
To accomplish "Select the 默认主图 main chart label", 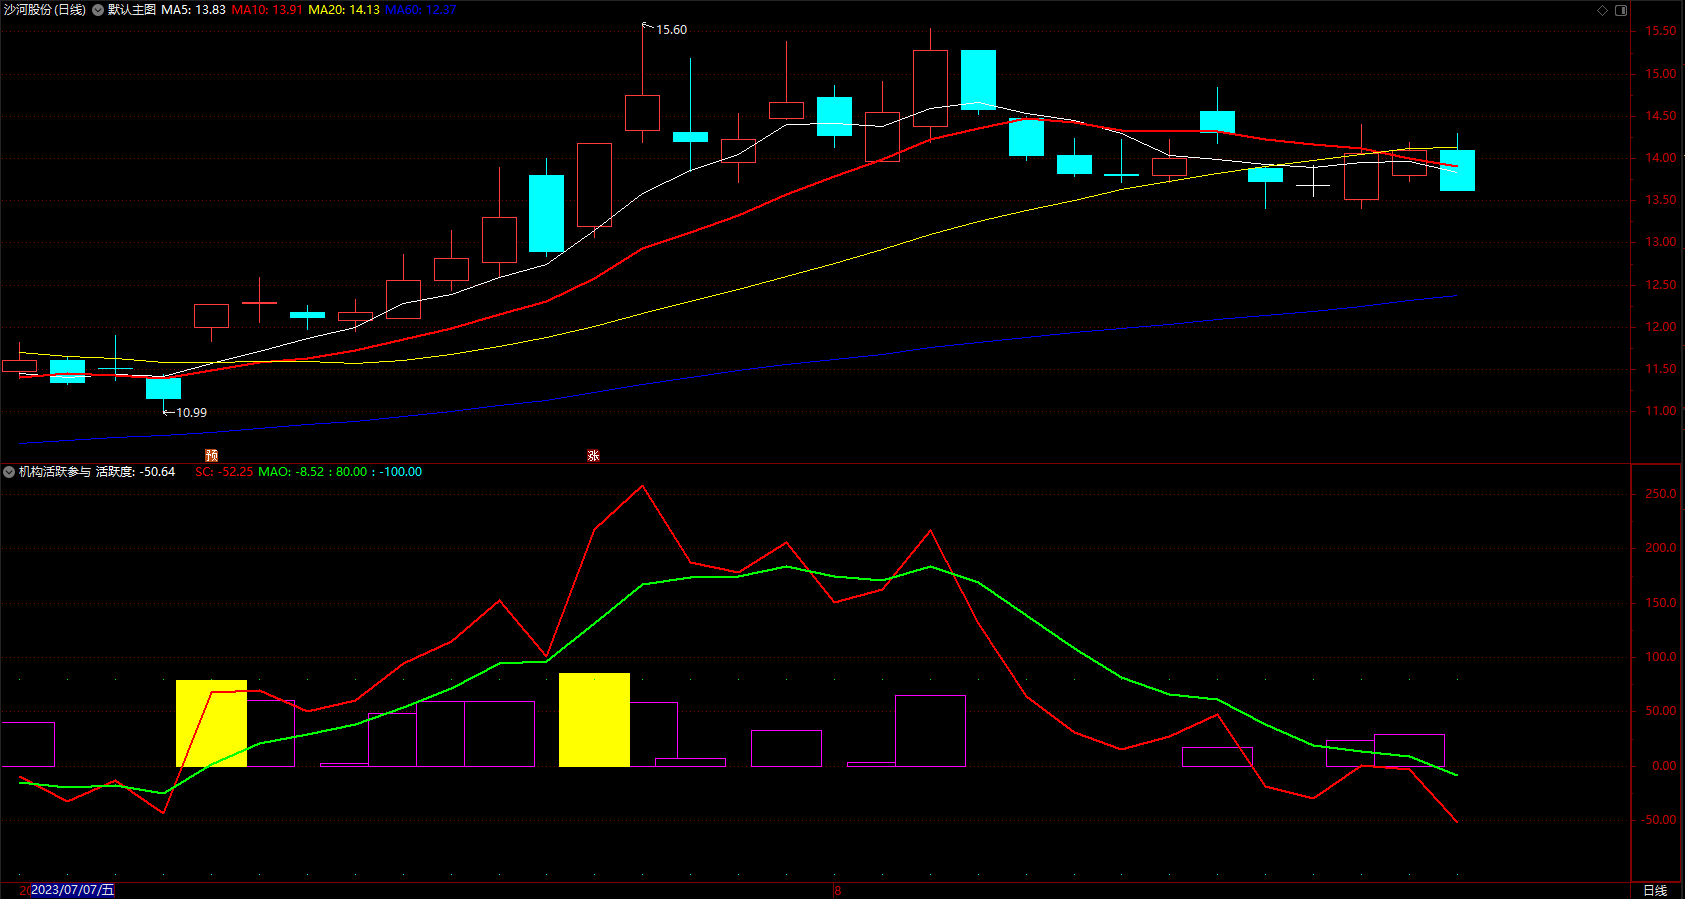I will point(132,10).
